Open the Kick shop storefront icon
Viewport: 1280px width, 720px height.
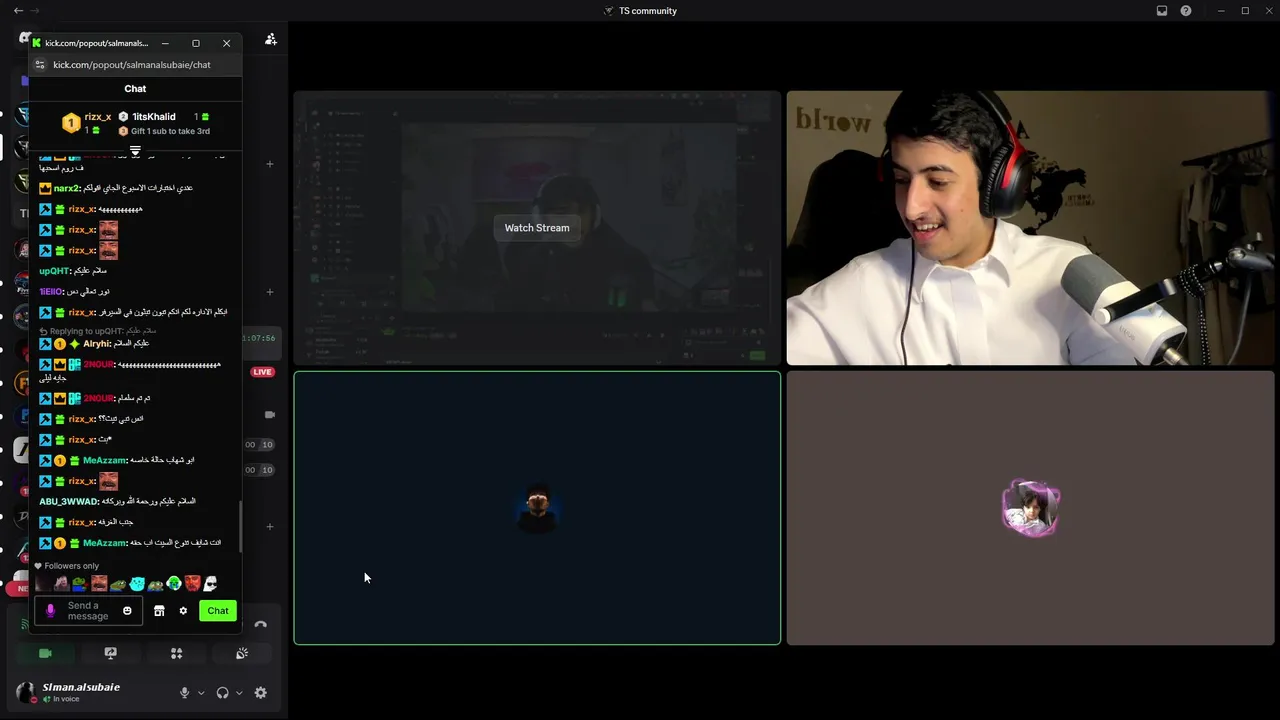coord(159,611)
